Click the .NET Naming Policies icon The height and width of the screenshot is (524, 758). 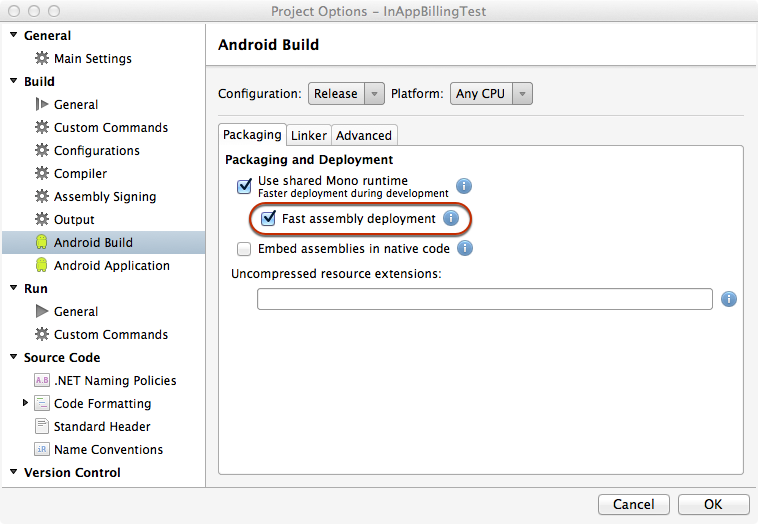coord(41,380)
